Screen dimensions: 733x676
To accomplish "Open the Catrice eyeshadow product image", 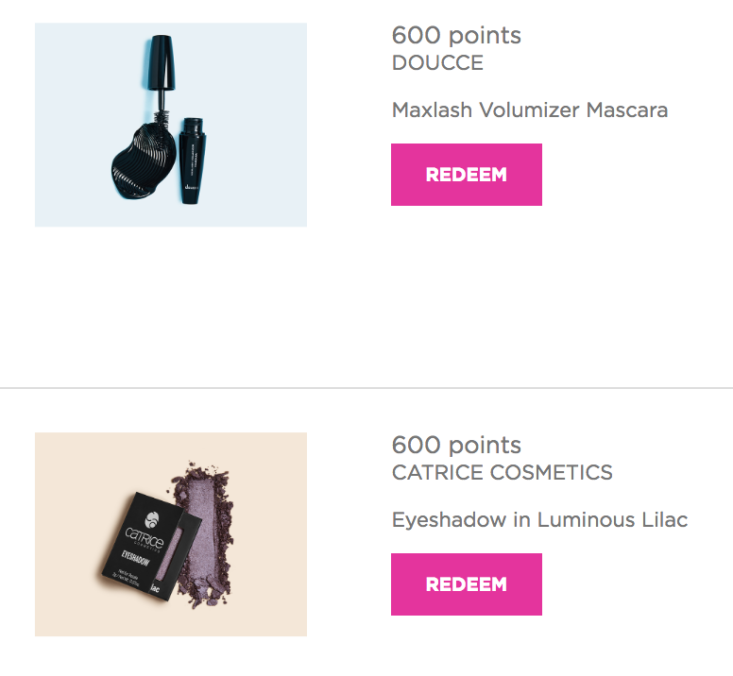I will [171, 534].
